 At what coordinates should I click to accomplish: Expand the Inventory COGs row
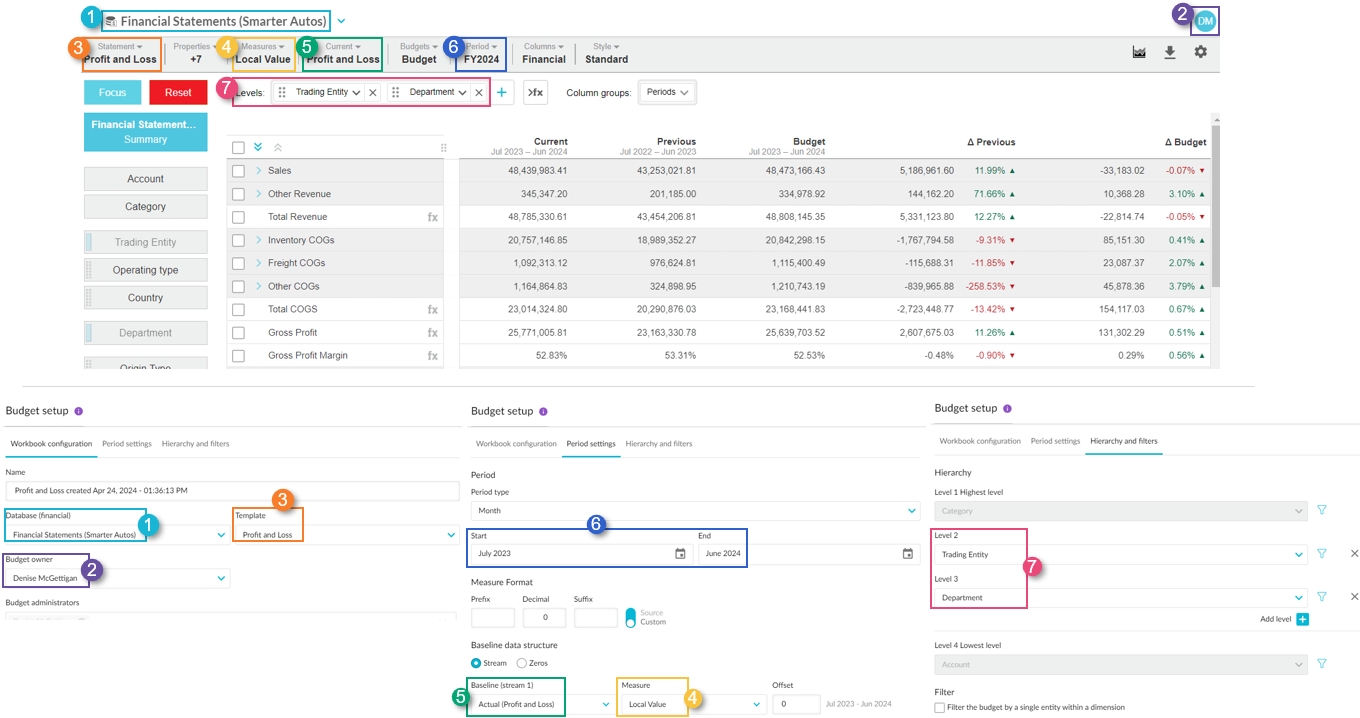(258, 240)
